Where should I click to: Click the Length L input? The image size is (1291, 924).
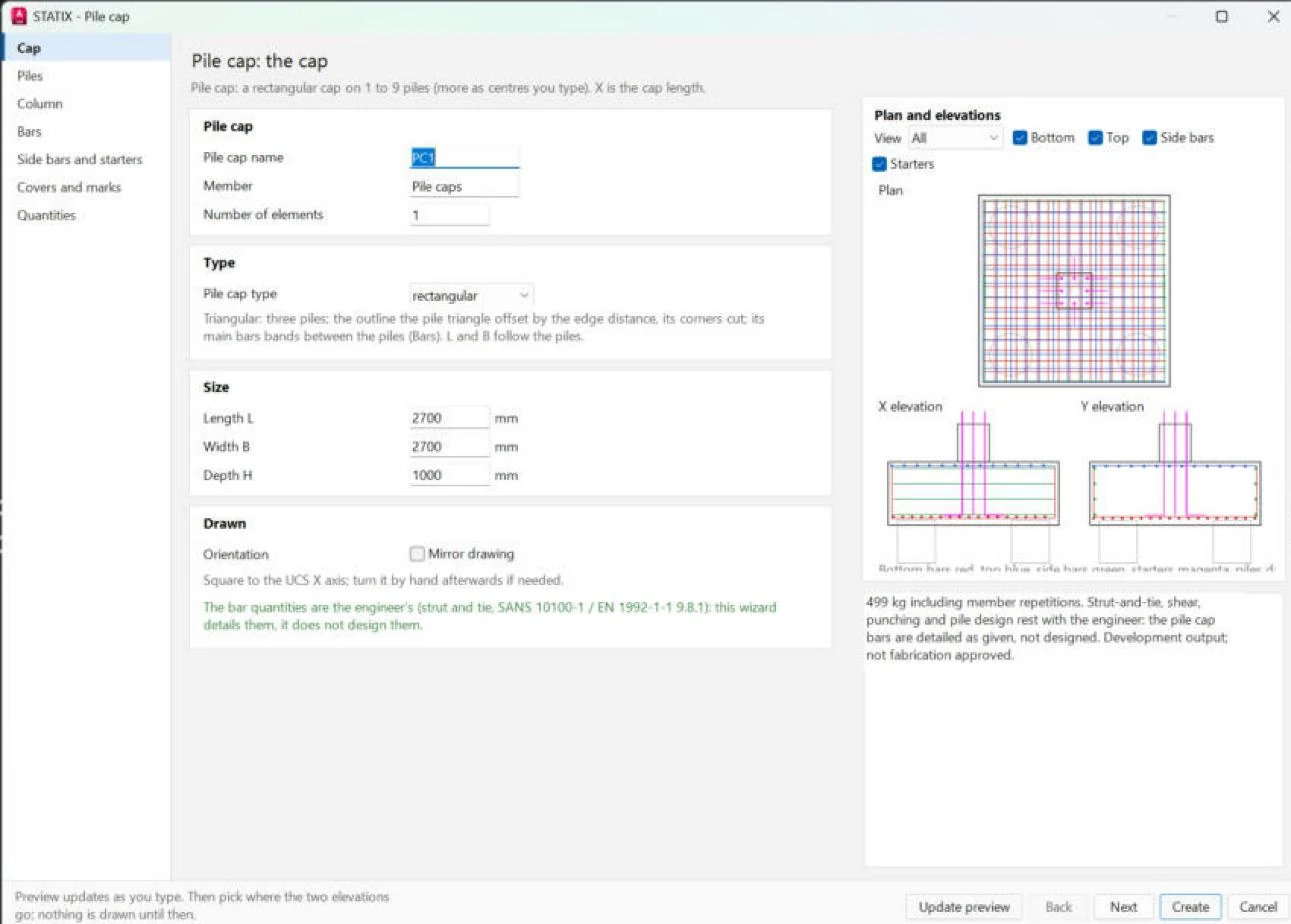449,418
